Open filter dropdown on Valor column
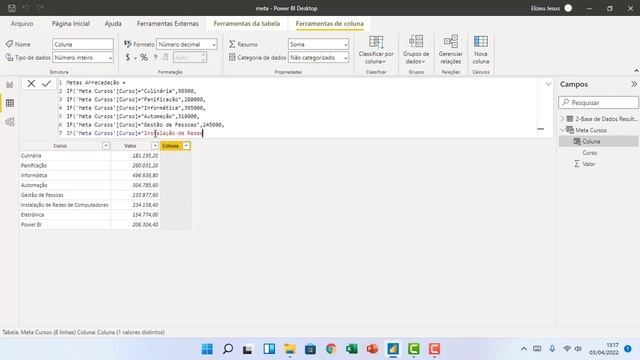 [x=155, y=146]
